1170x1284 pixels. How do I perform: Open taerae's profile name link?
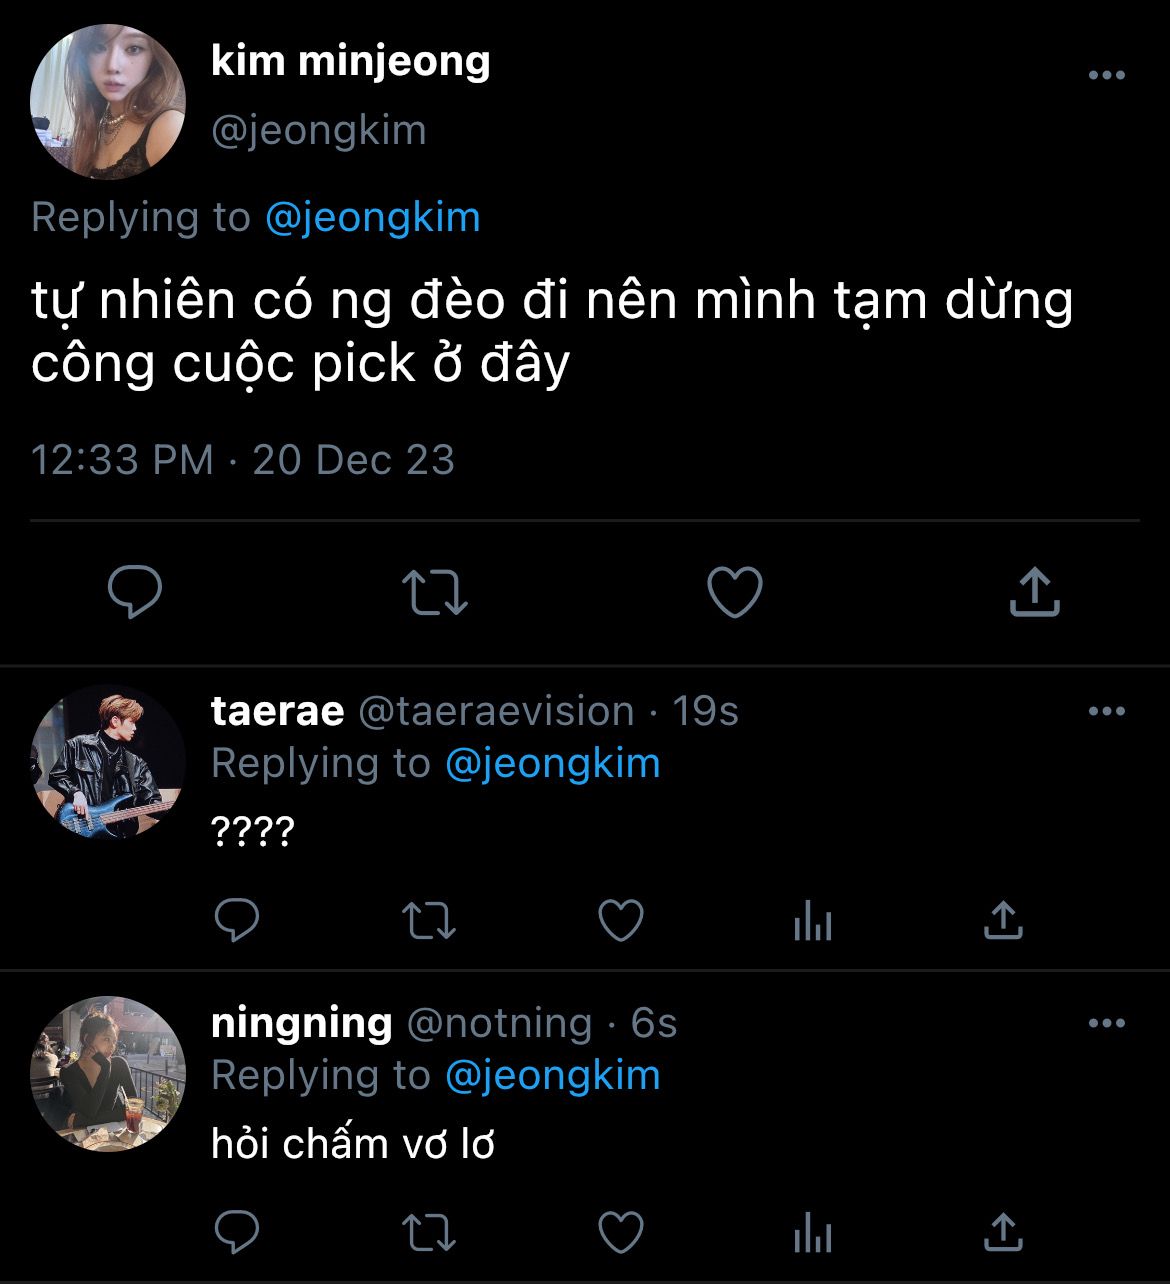pyautogui.click(x=277, y=711)
